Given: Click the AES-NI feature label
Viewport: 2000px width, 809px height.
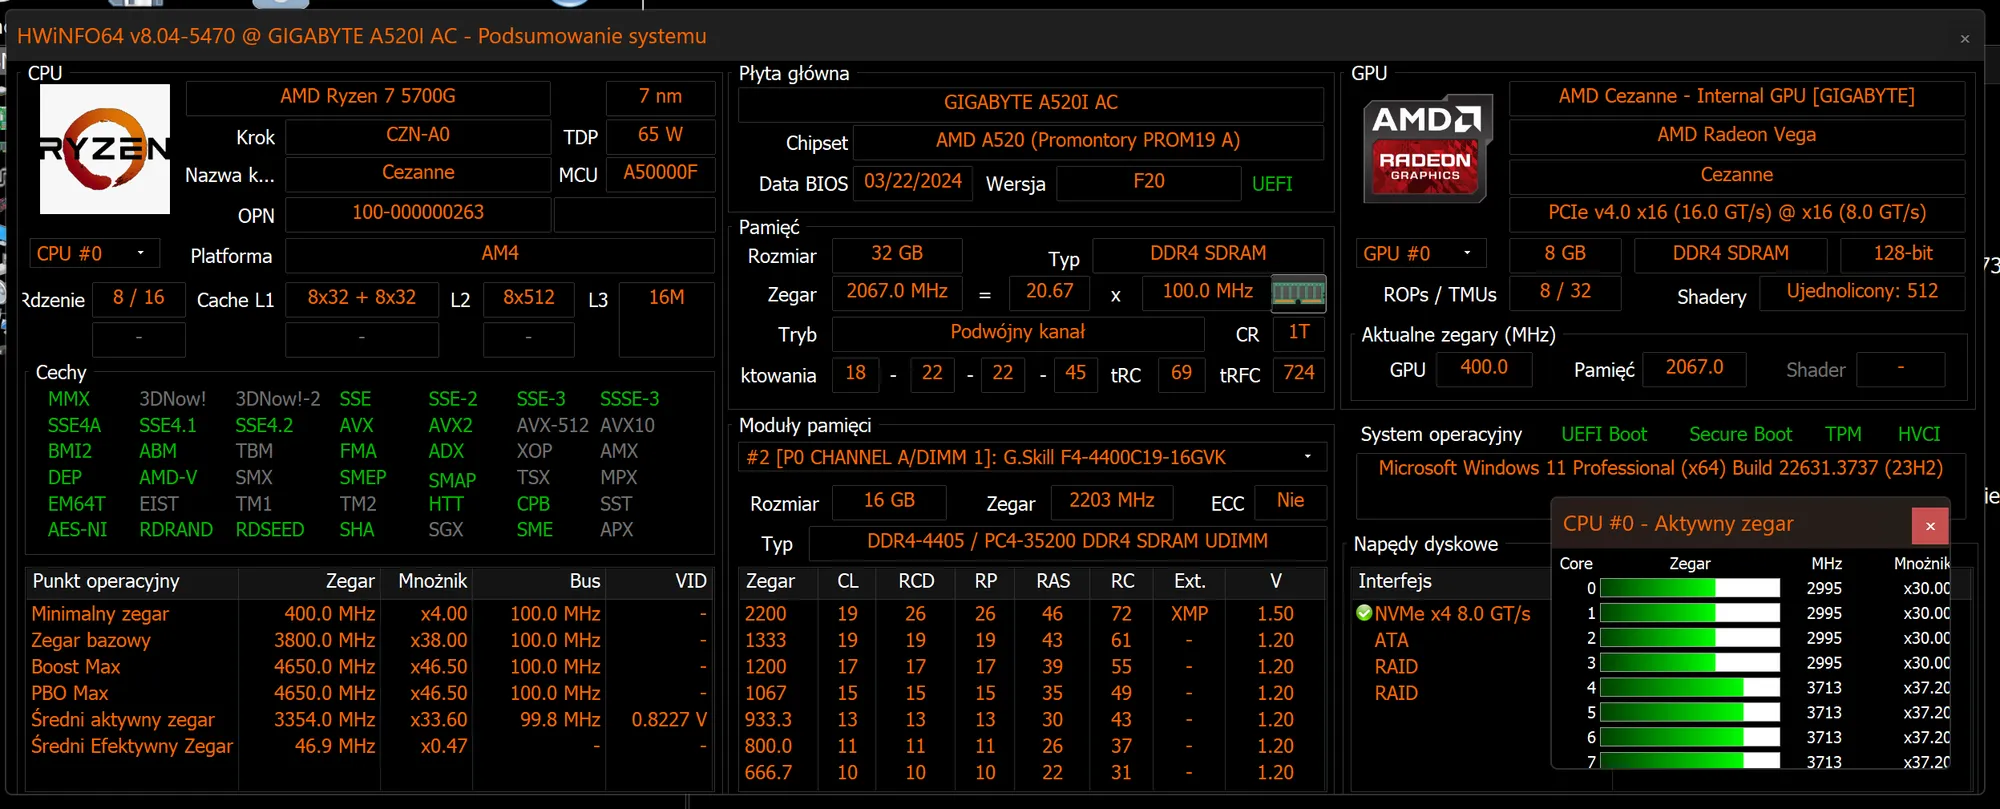Looking at the screenshot, I should (x=77, y=530).
